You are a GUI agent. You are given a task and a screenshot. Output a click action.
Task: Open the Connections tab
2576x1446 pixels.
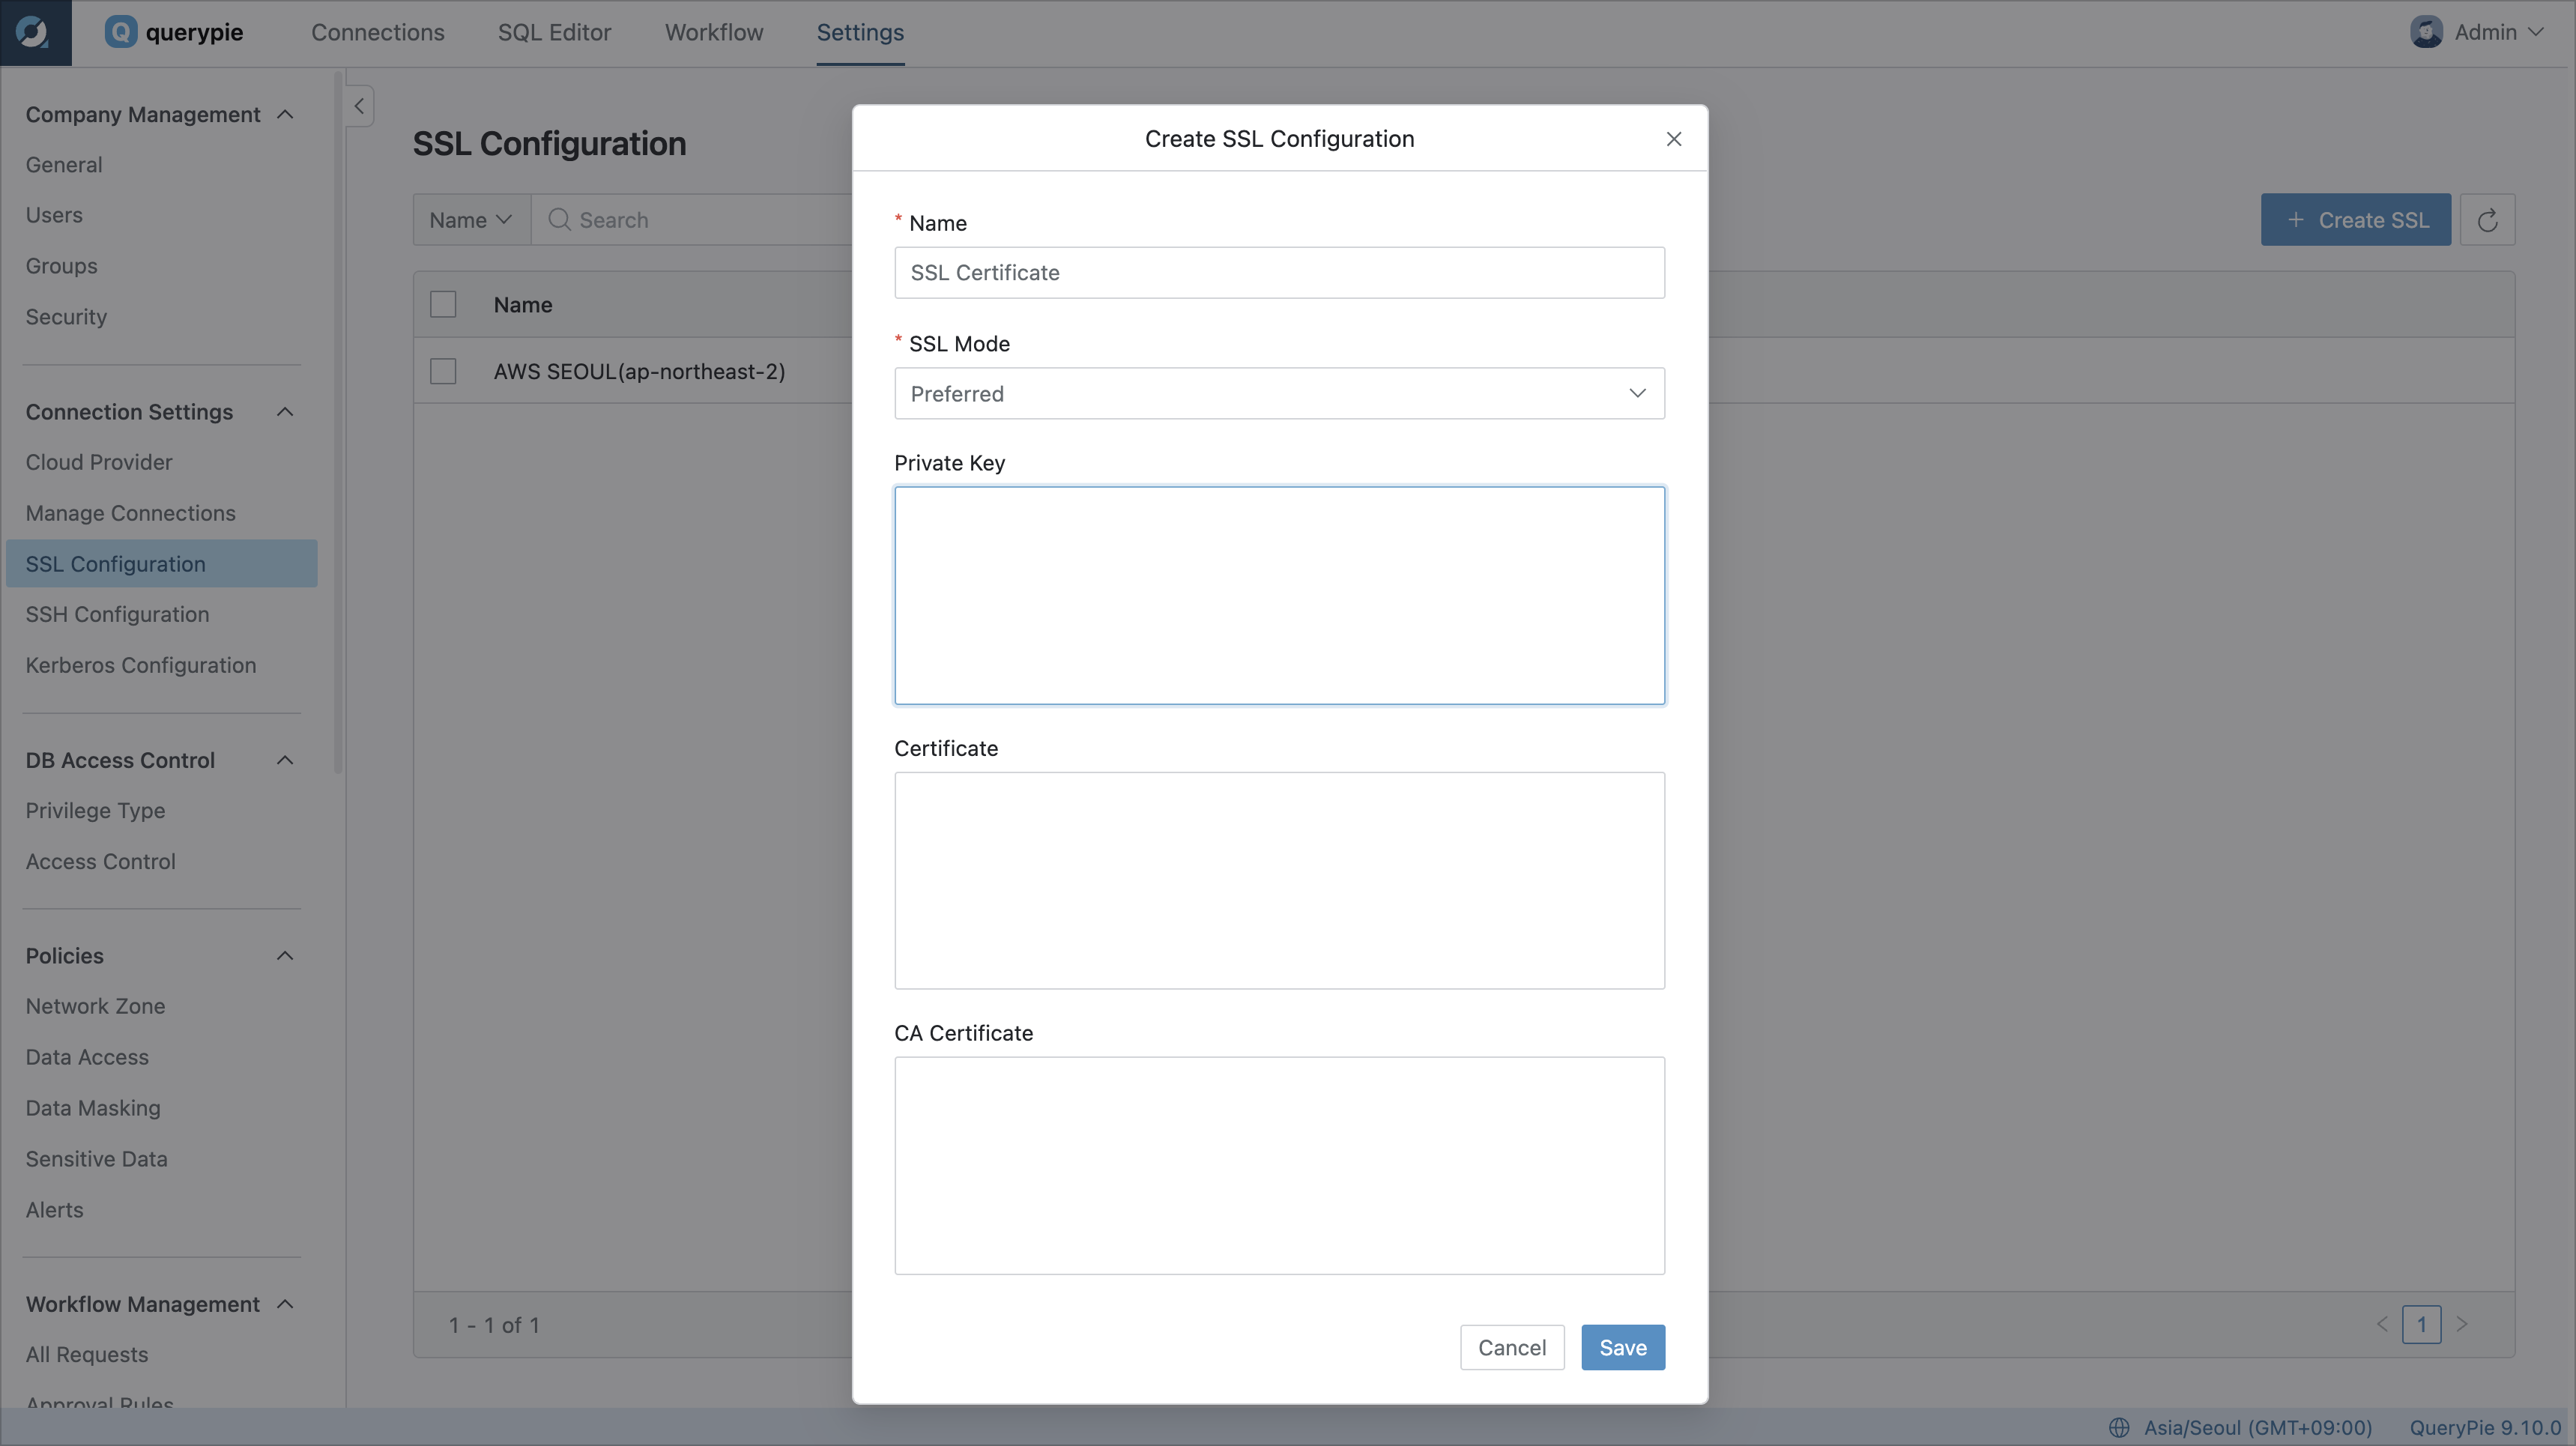tap(377, 32)
